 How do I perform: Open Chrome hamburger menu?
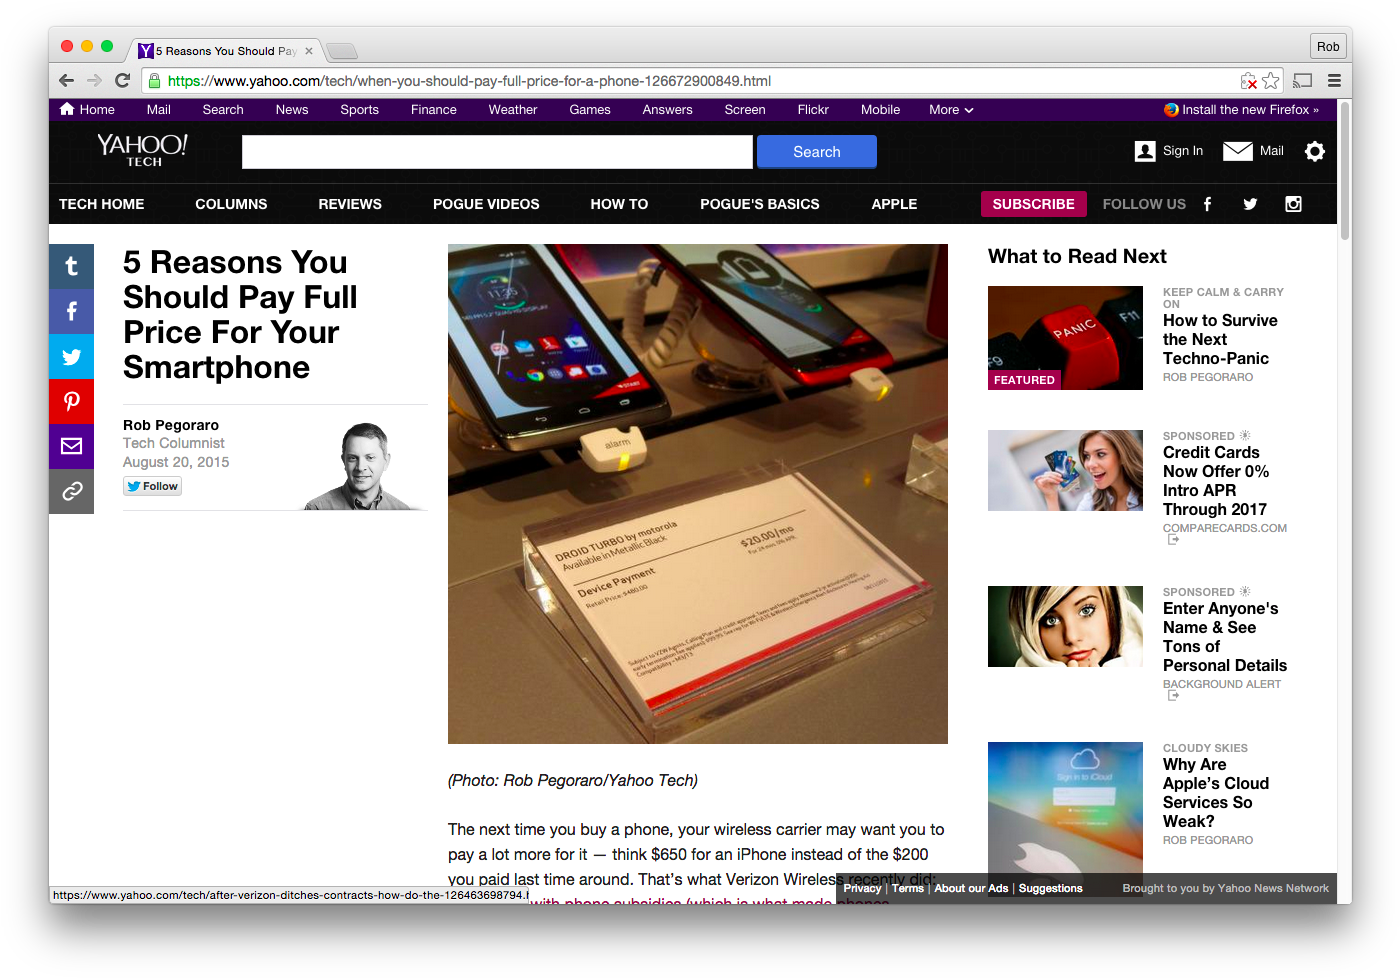[x=1334, y=81]
